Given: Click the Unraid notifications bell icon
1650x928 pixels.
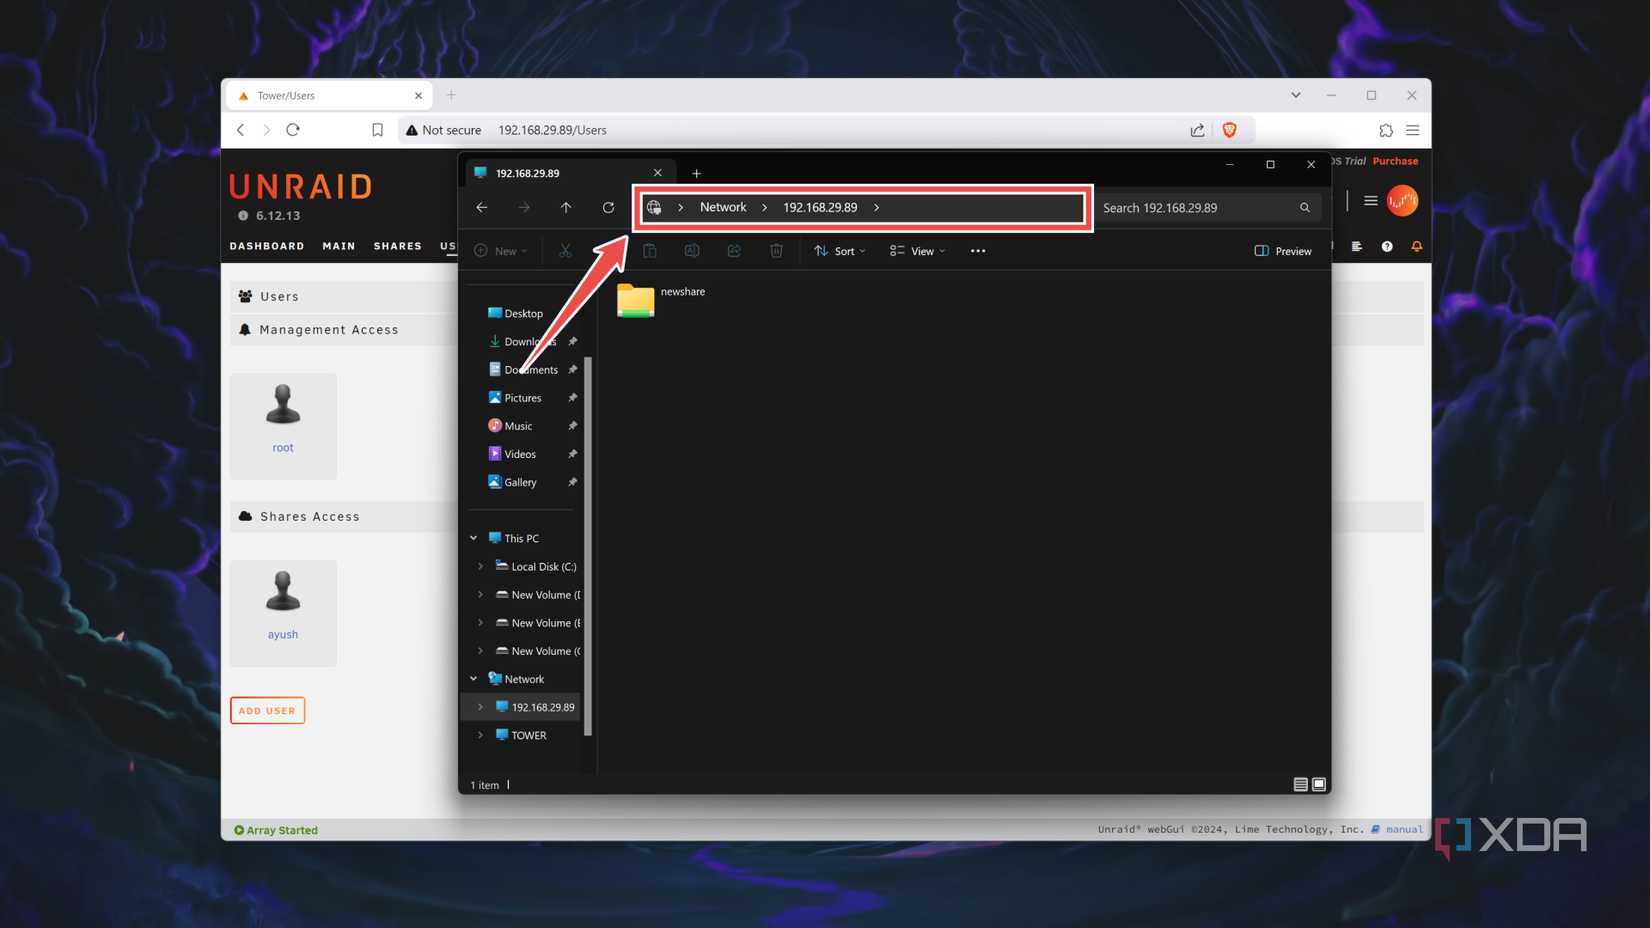Looking at the screenshot, I should coord(1417,246).
